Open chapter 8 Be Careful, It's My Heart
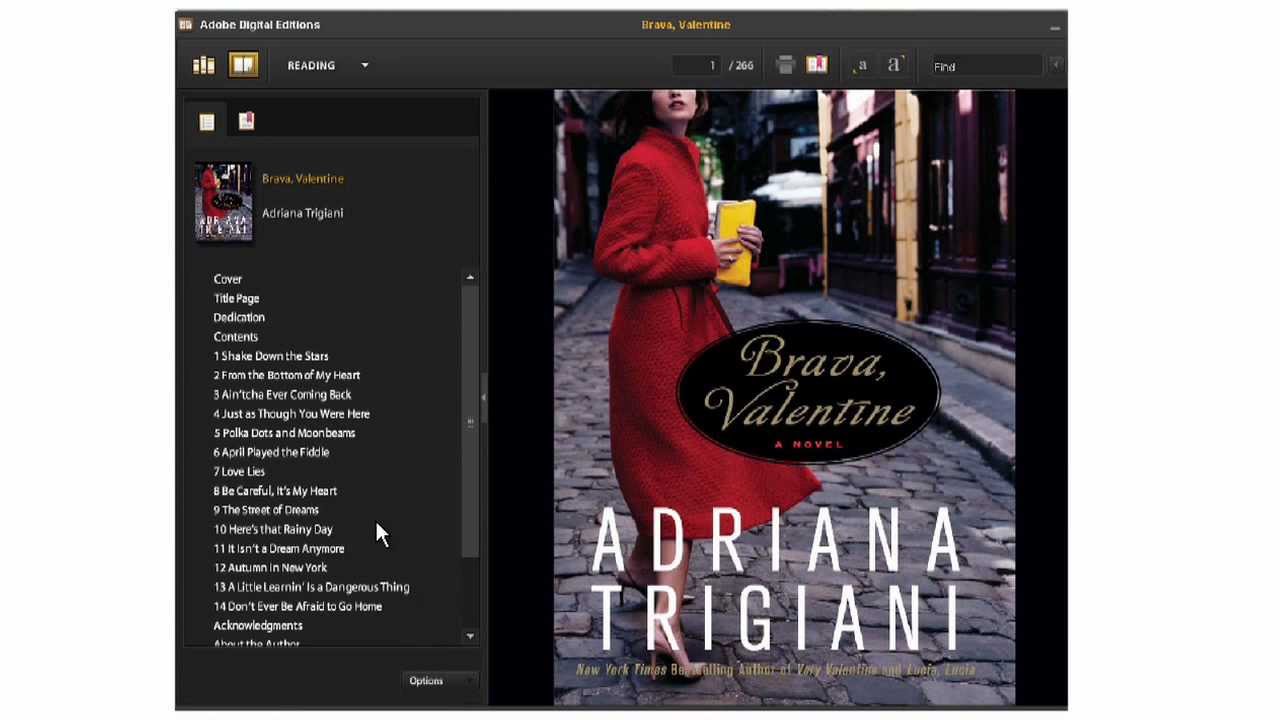The image size is (1280, 720). coord(275,491)
